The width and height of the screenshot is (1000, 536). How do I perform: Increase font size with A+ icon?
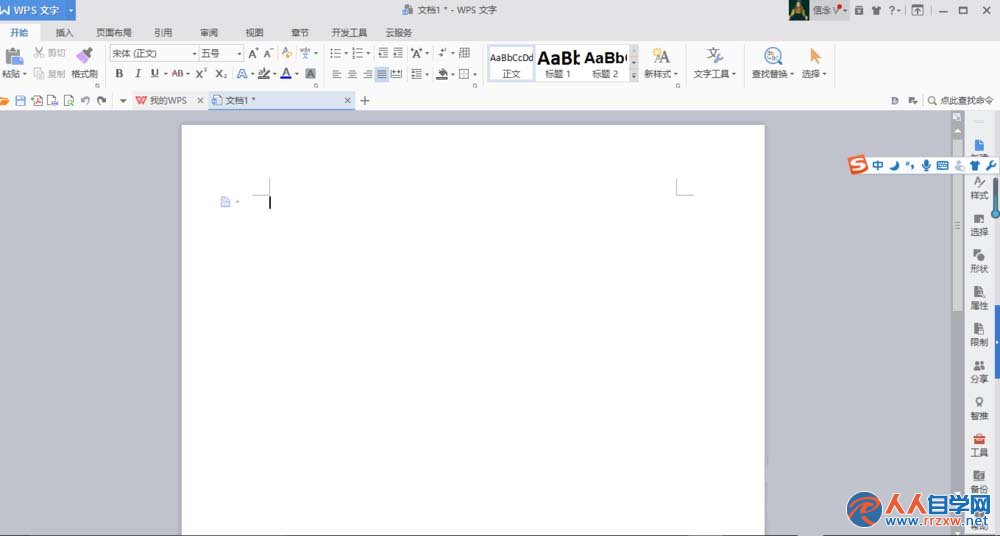[253, 53]
